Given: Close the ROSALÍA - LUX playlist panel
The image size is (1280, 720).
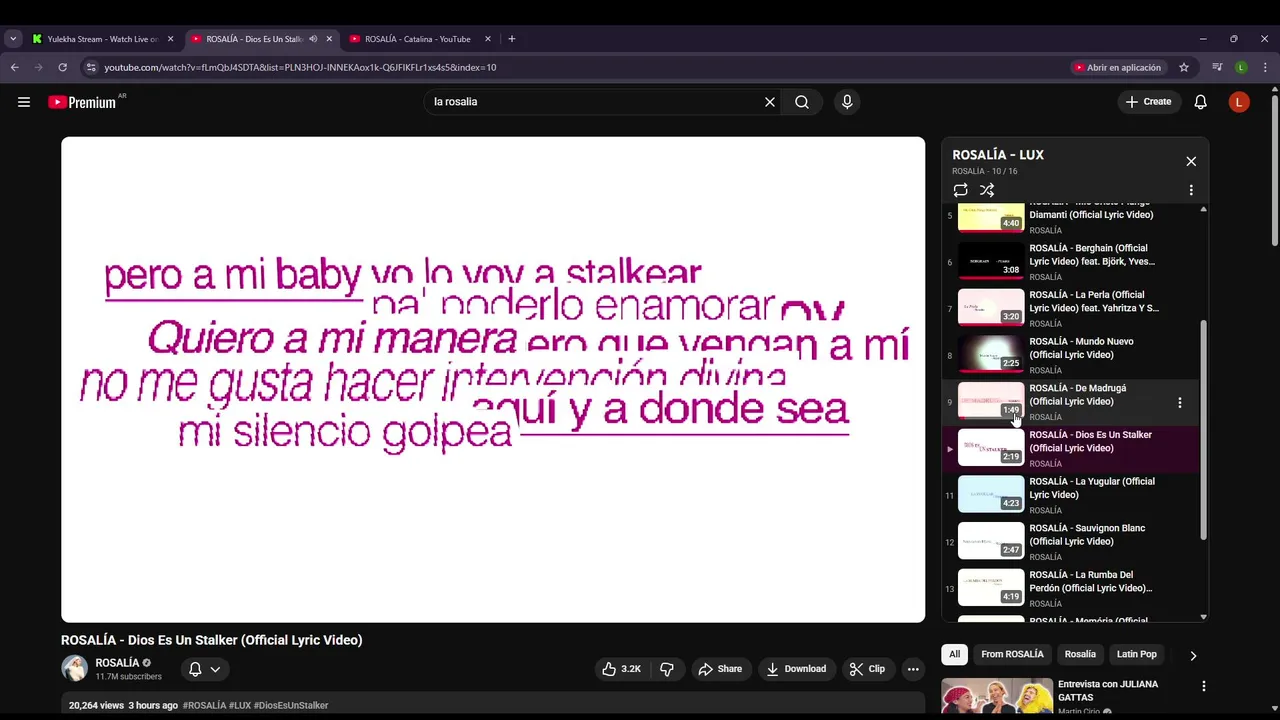Looking at the screenshot, I should (x=1191, y=161).
